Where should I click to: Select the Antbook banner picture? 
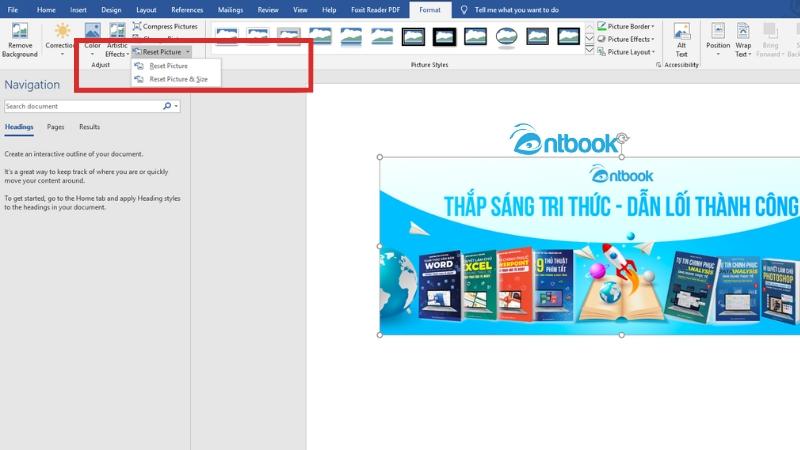tap(590, 246)
